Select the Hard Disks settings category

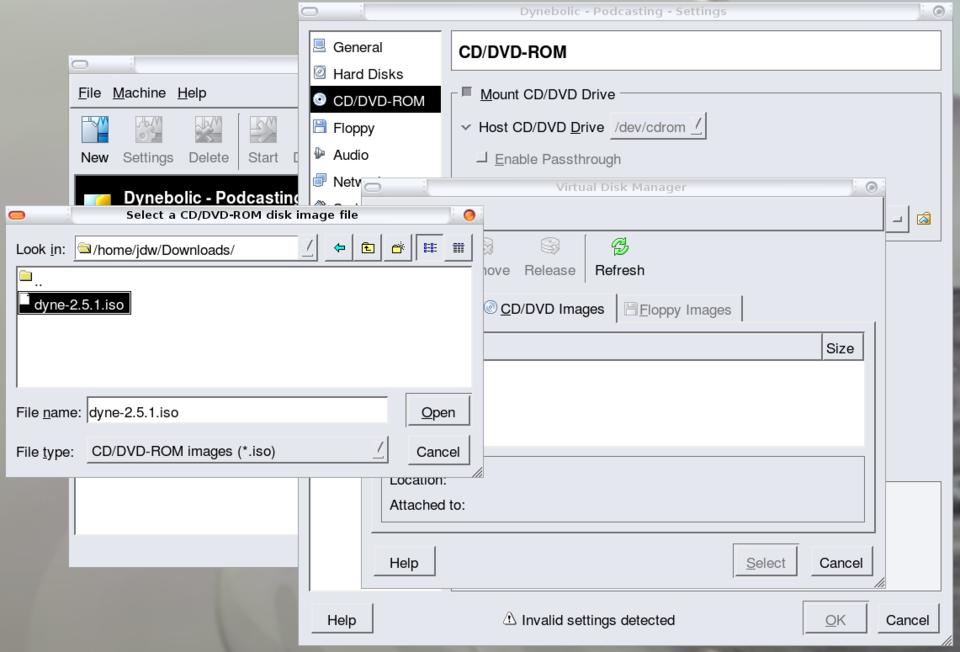tap(375, 73)
